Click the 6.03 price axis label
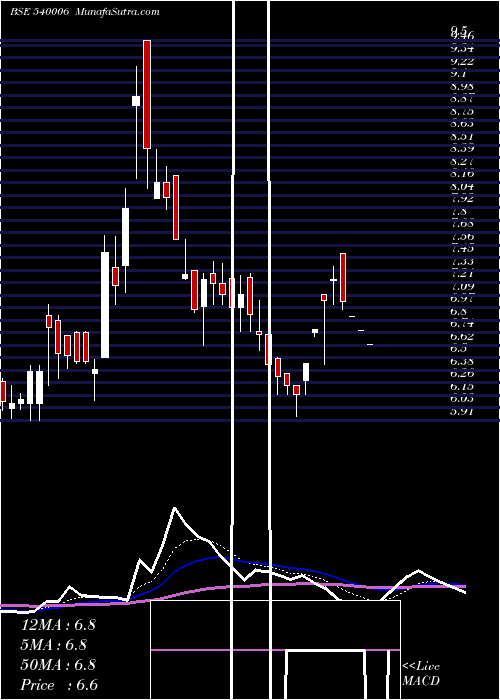This screenshot has width=500, height=700. coord(462,398)
